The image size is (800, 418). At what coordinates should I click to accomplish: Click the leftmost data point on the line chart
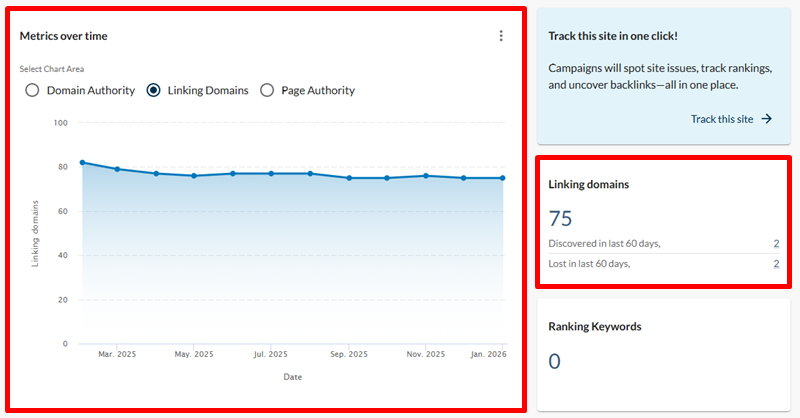[82, 162]
